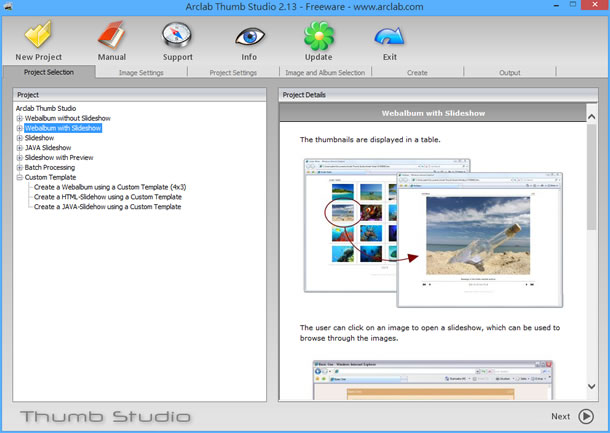Select the Output tab
610x433 pixels.
[x=510, y=73]
